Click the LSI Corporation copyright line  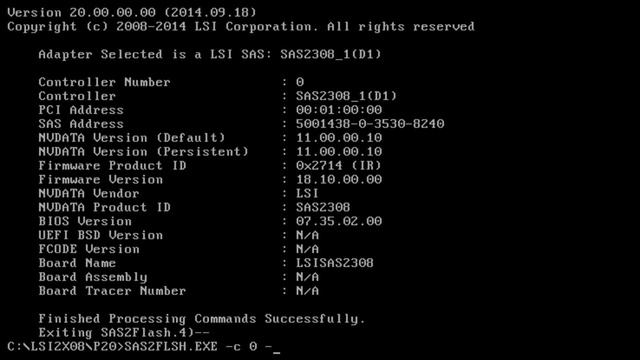[x=241, y=27]
